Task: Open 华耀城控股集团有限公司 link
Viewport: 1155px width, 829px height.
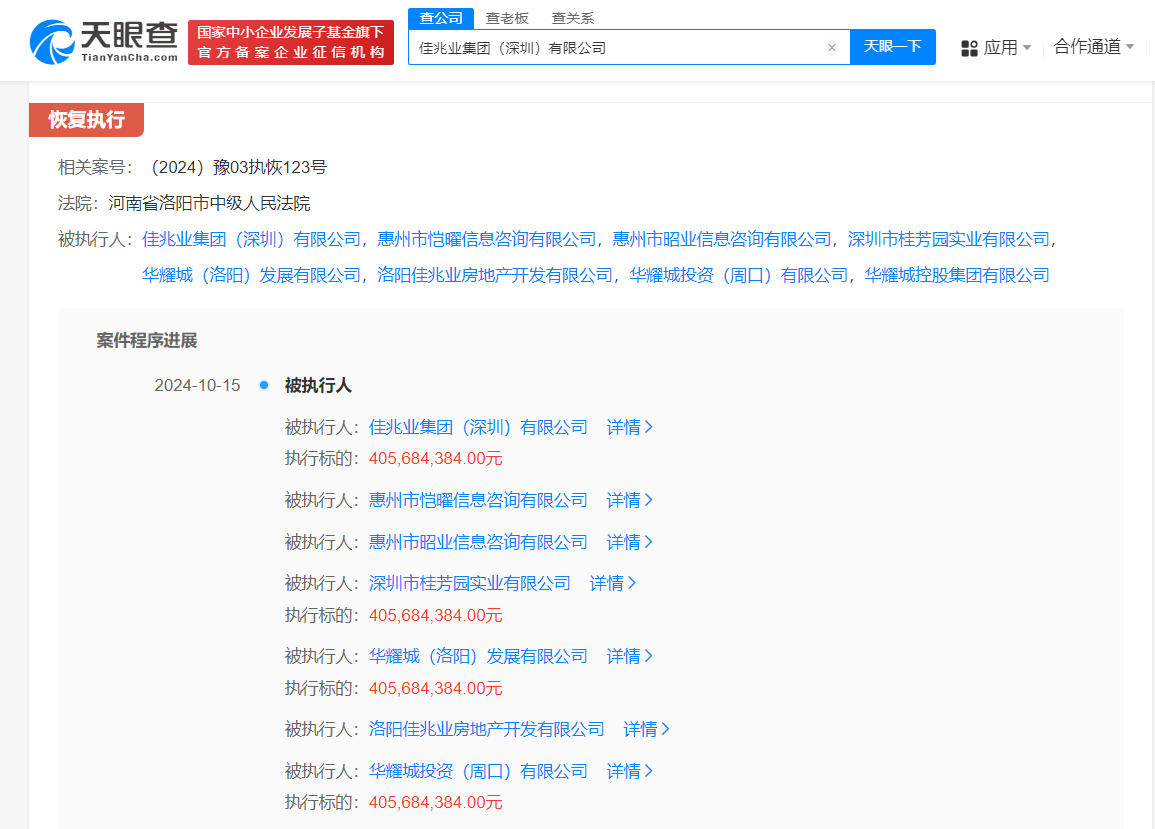Action: (957, 276)
